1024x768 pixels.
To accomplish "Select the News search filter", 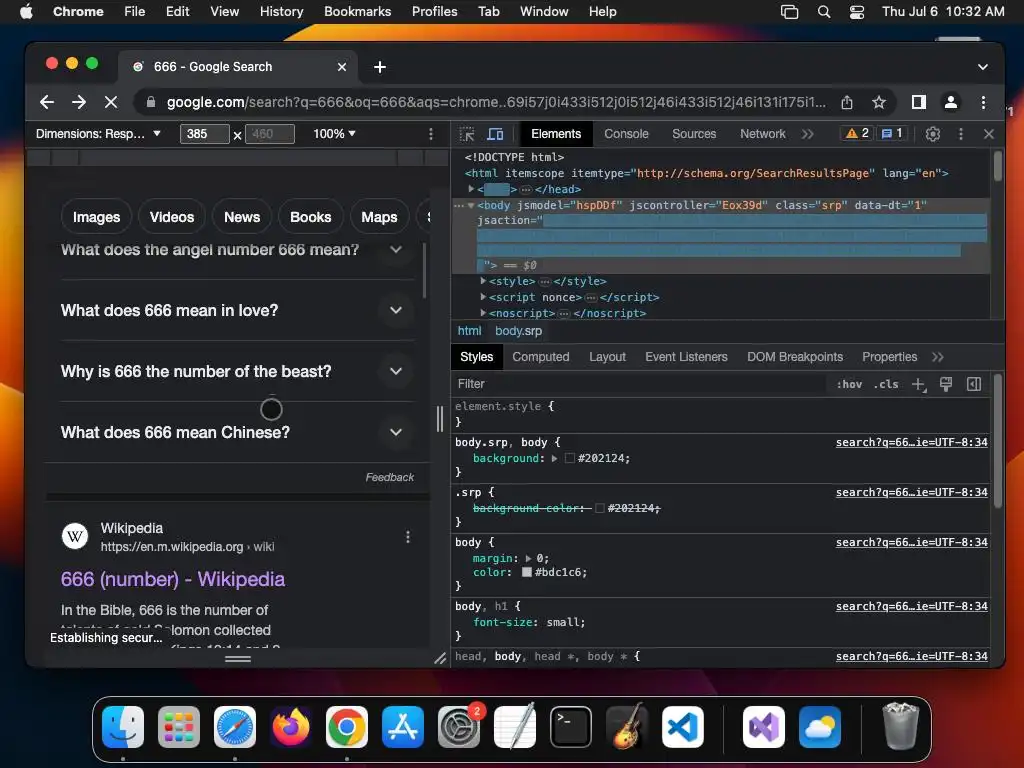I will [242, 217].
